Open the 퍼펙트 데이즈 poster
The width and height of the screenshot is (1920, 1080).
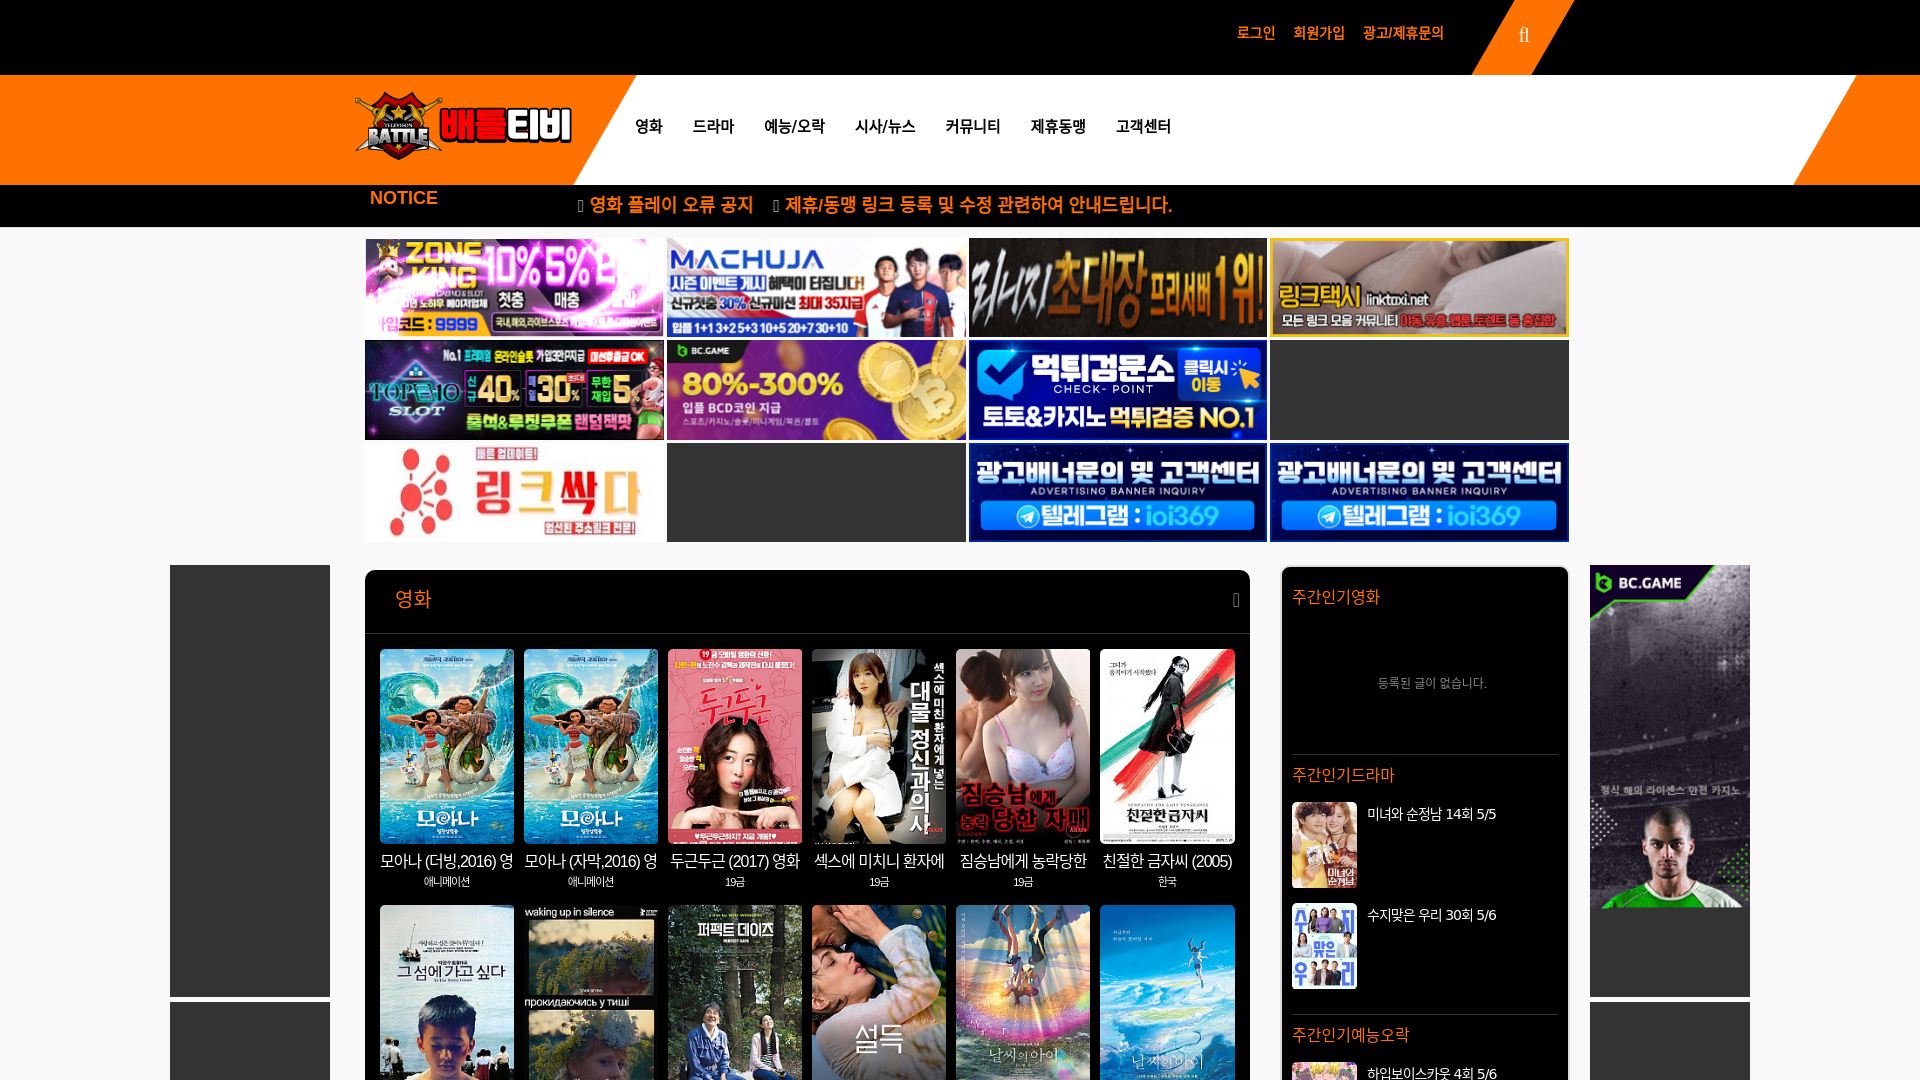735,992
